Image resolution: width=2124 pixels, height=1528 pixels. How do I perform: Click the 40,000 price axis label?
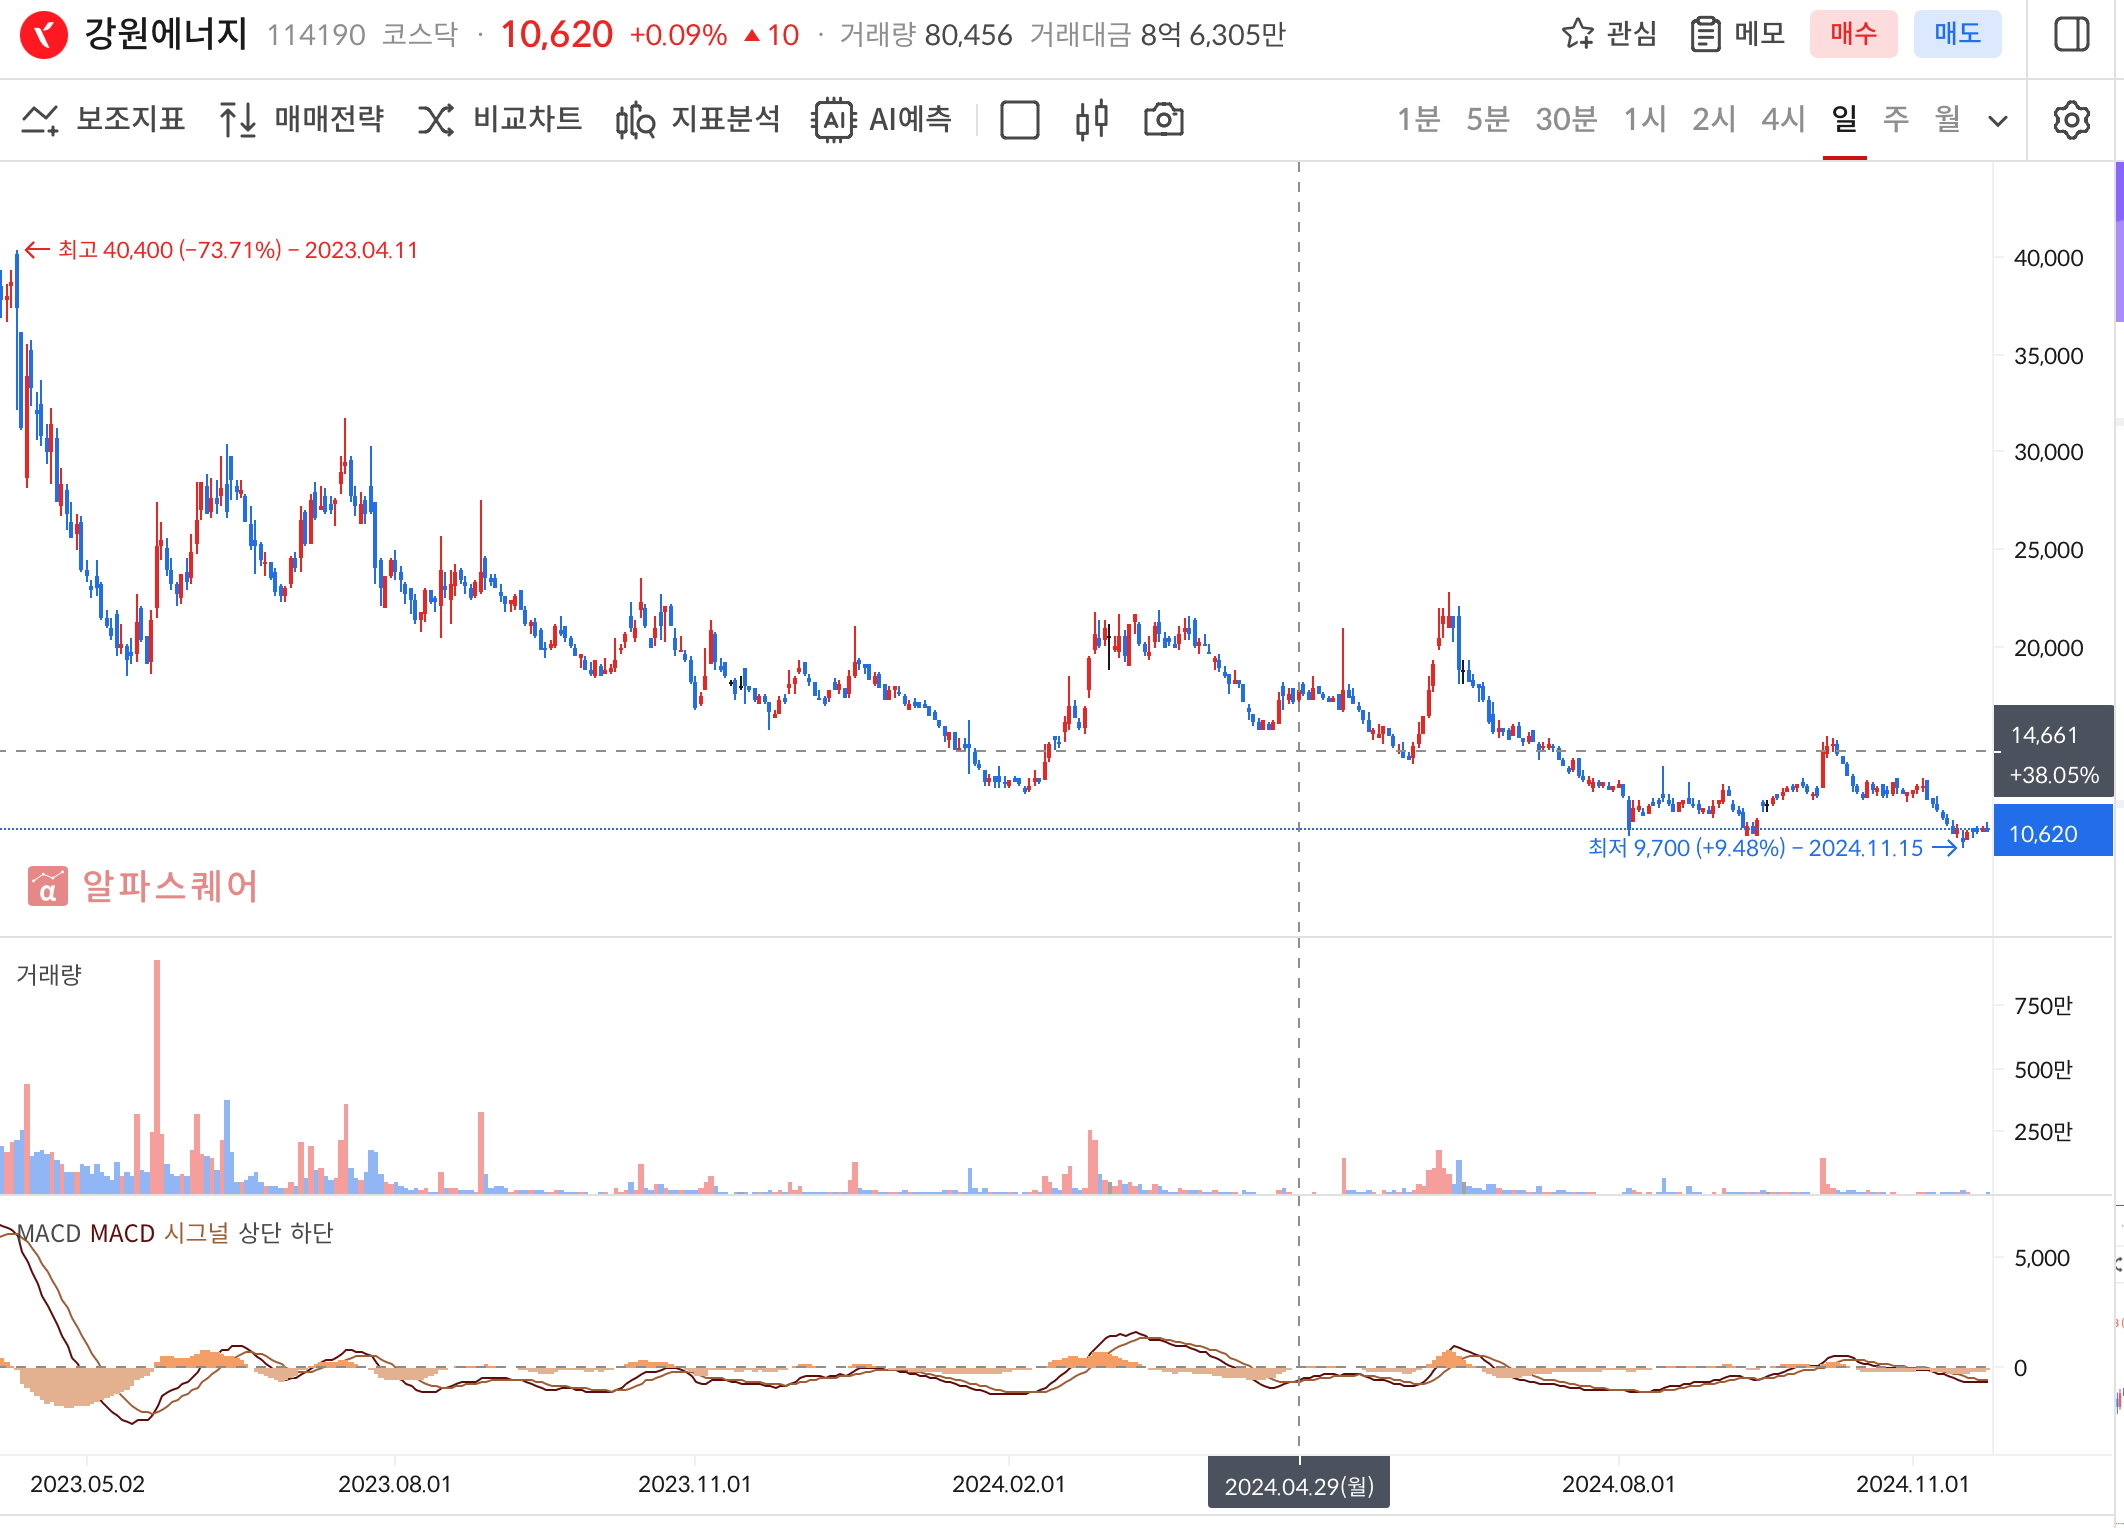coord(2048,258)
